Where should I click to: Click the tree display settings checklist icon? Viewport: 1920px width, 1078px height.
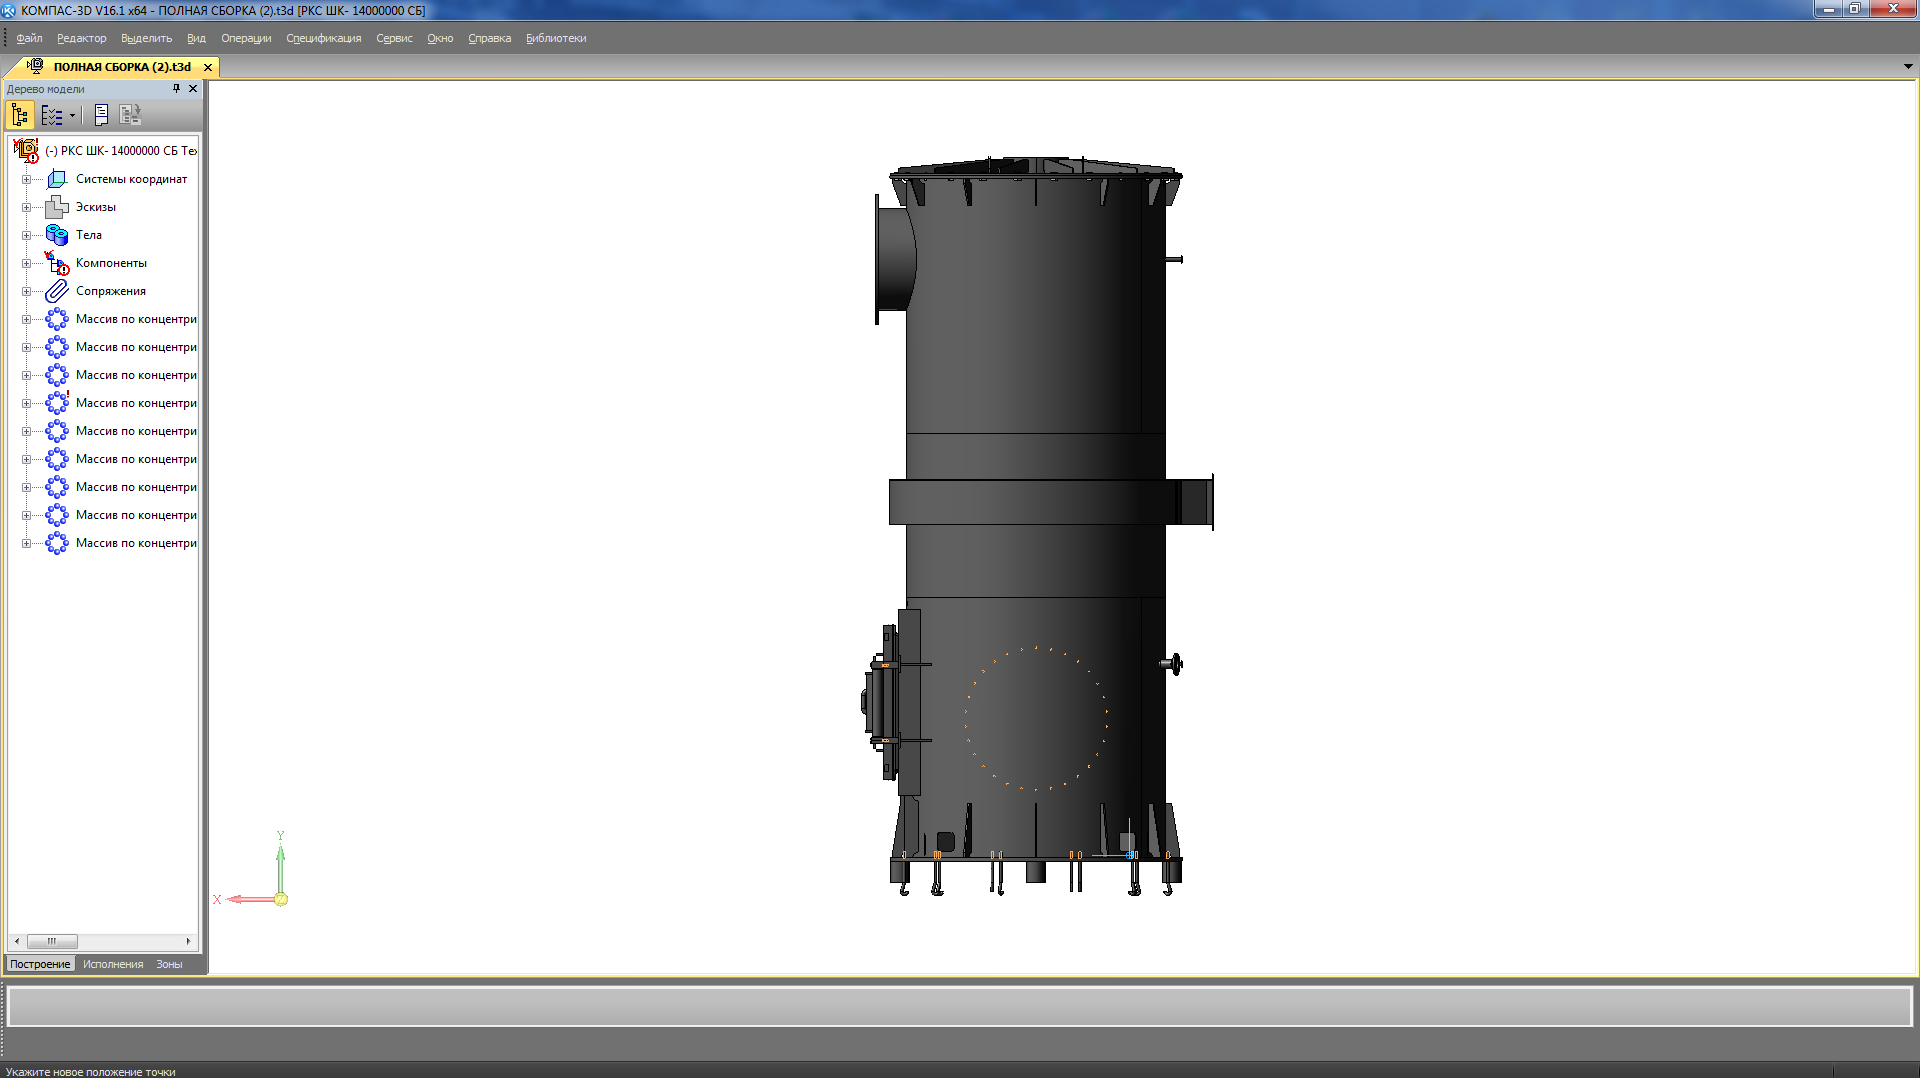[x=52, y=115]
